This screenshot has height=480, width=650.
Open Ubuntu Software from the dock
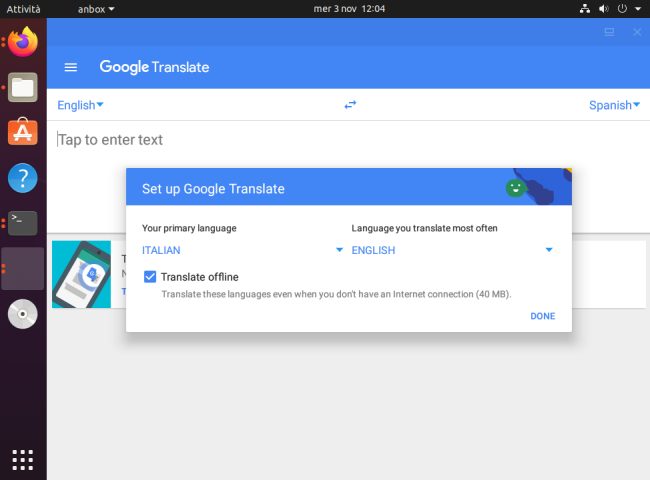click(x=23, y=133)
